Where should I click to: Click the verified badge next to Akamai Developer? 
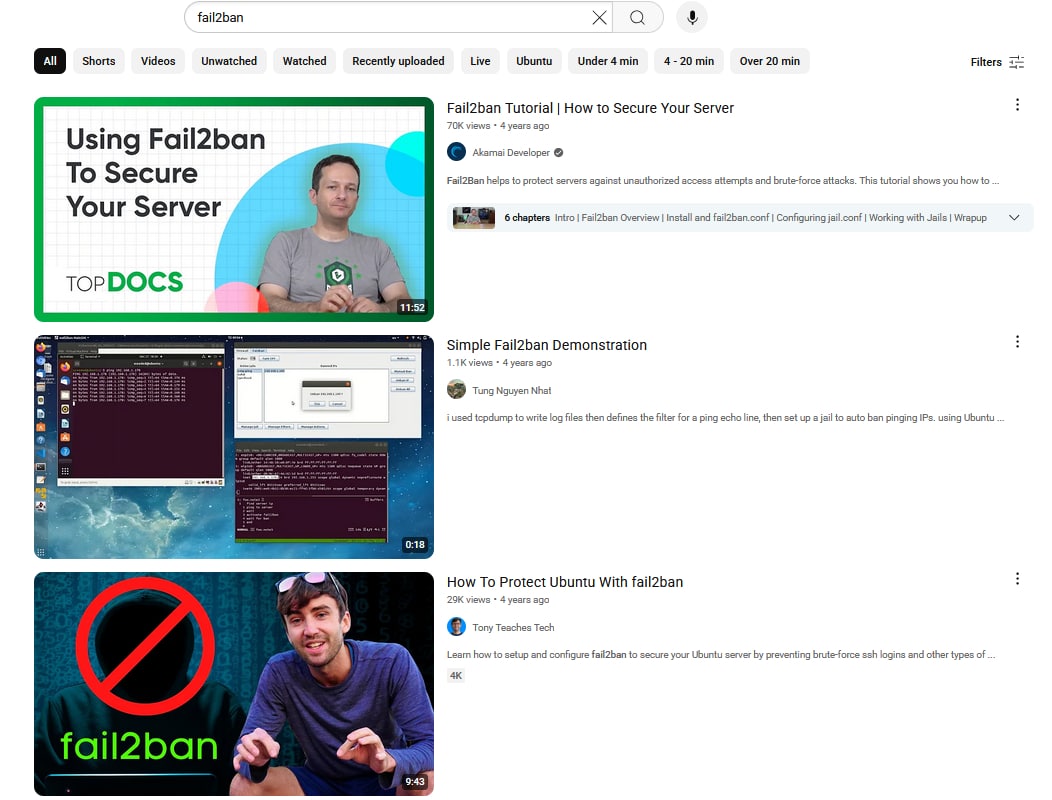point(558,153)
